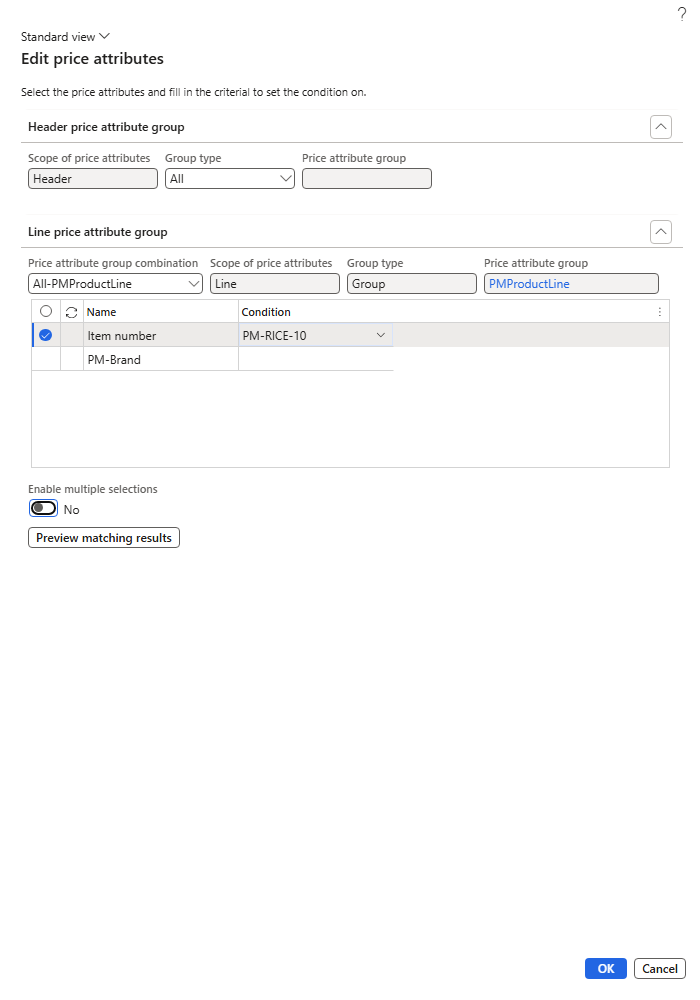Click the Header scope field
700x1000 pixels.
click(x=92, y=179)
